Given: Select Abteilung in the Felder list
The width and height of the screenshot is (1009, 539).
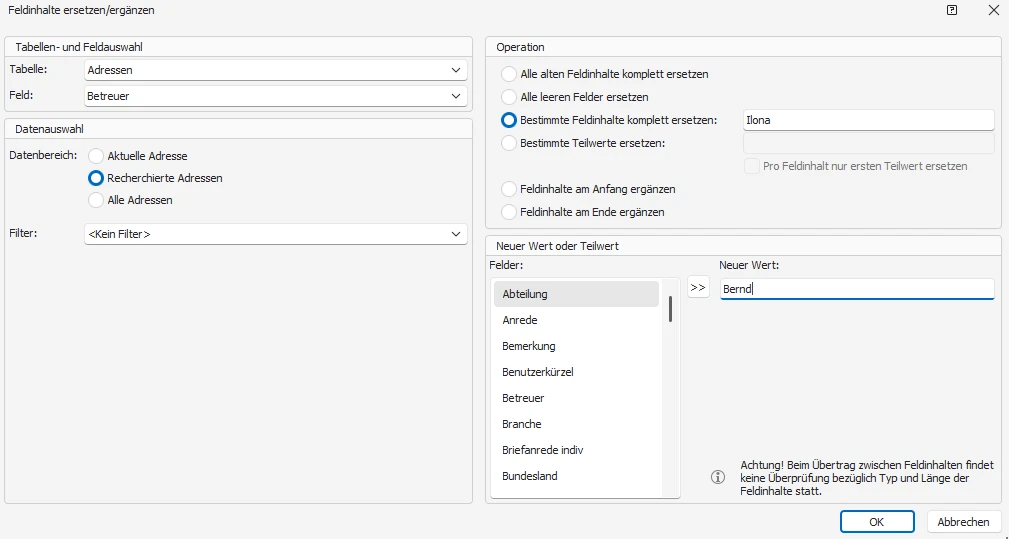Looking at the screenshot, I should [x=577, y=294].
